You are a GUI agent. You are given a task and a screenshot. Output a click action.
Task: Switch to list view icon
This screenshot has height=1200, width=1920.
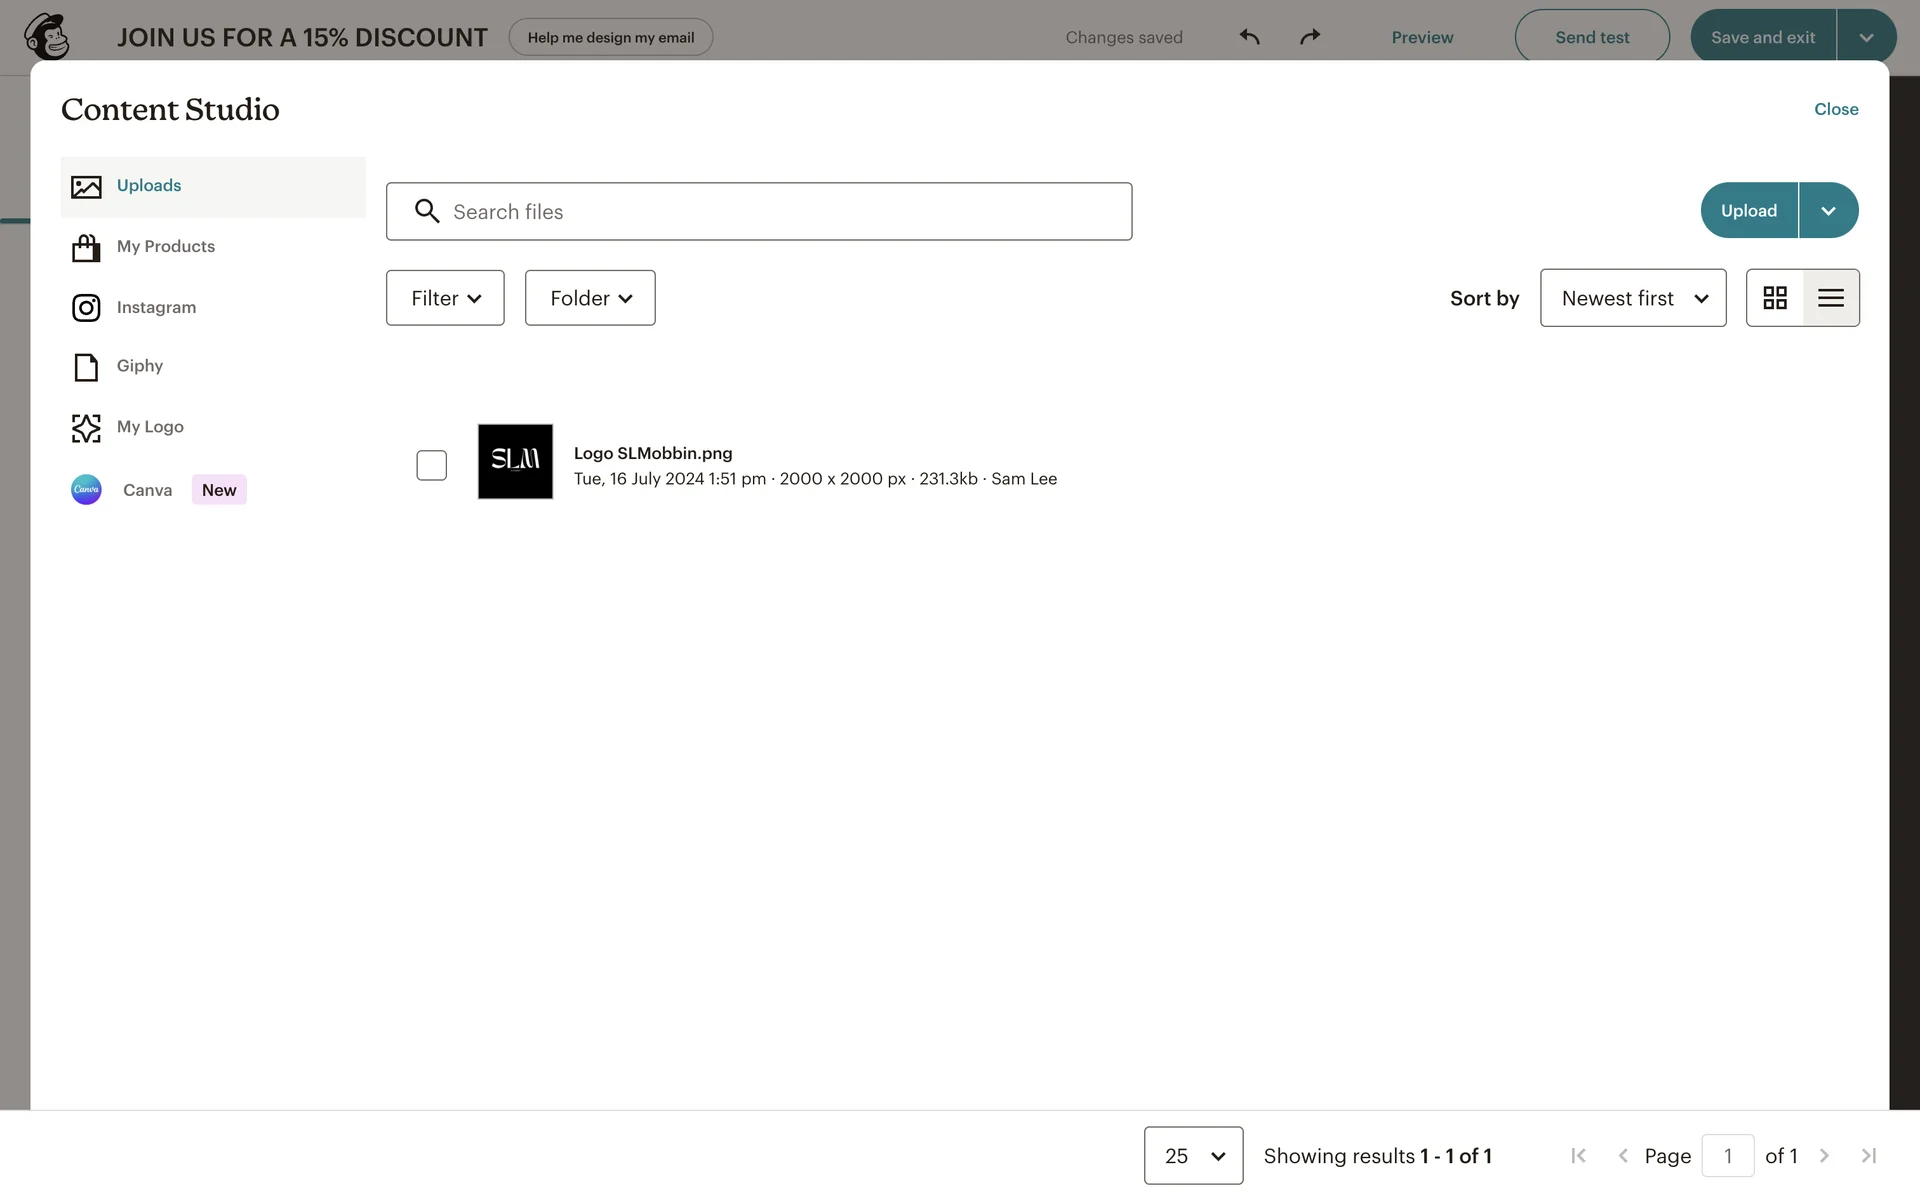point(1831,298)
